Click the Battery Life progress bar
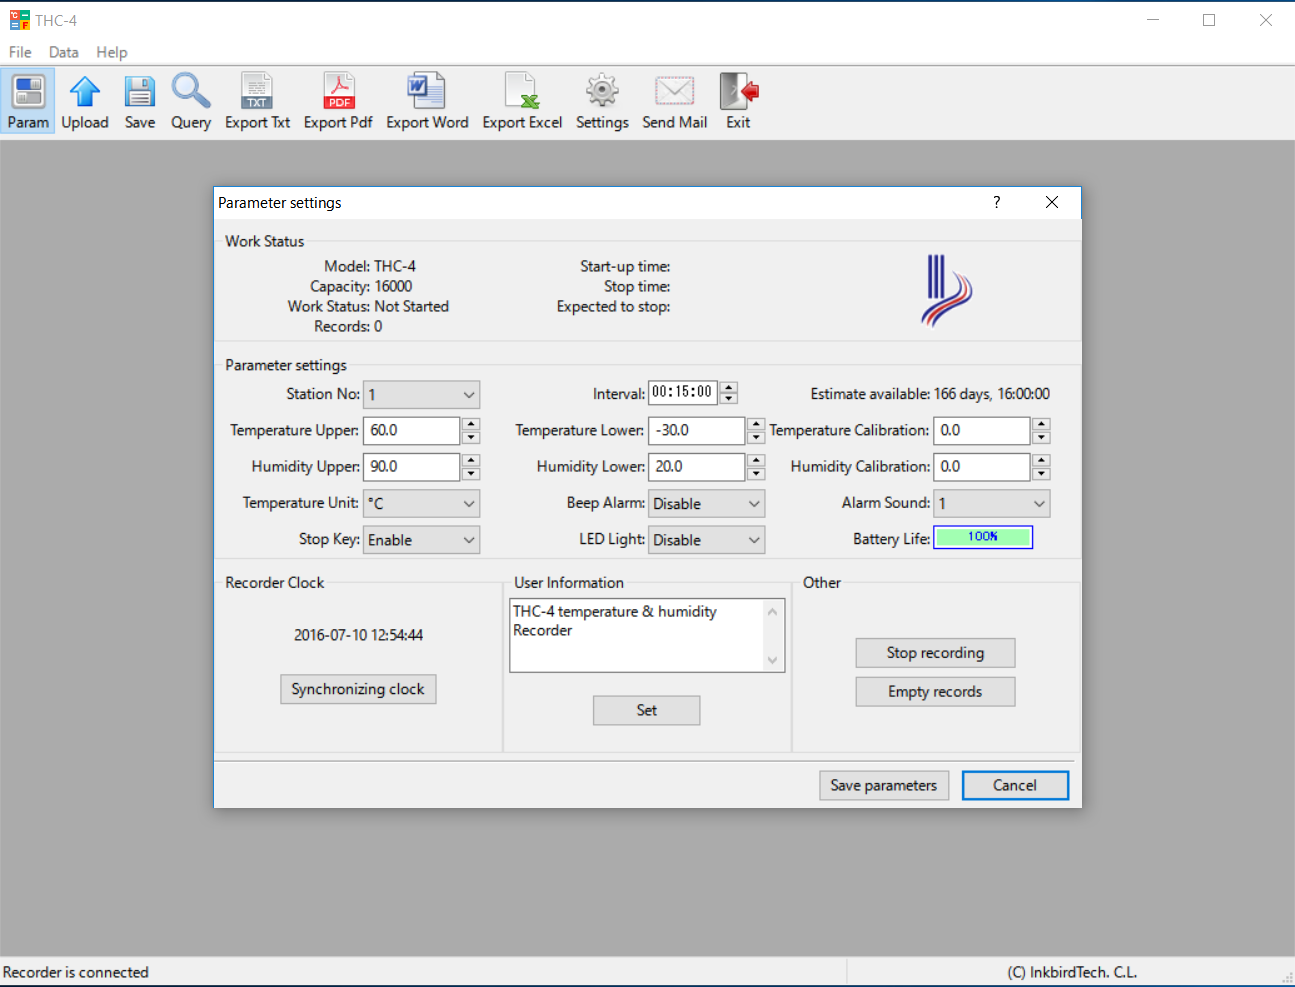The height and width of the screenshot is (987, 1295). click(x=982, y=537)
